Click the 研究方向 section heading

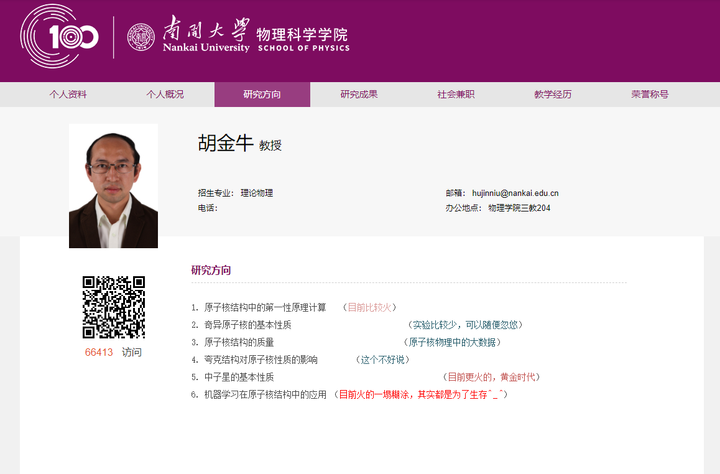click(211, 270)
